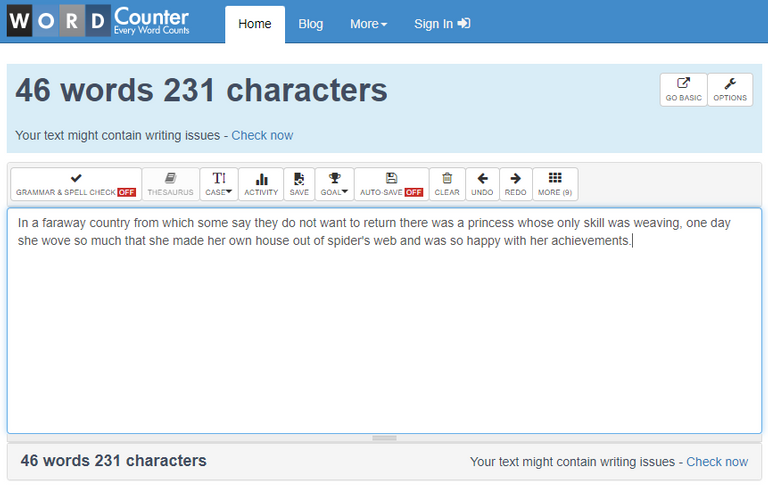Click the text area resize handle
The height and width of the screenshot is (486, 768).
coord(384,438)
